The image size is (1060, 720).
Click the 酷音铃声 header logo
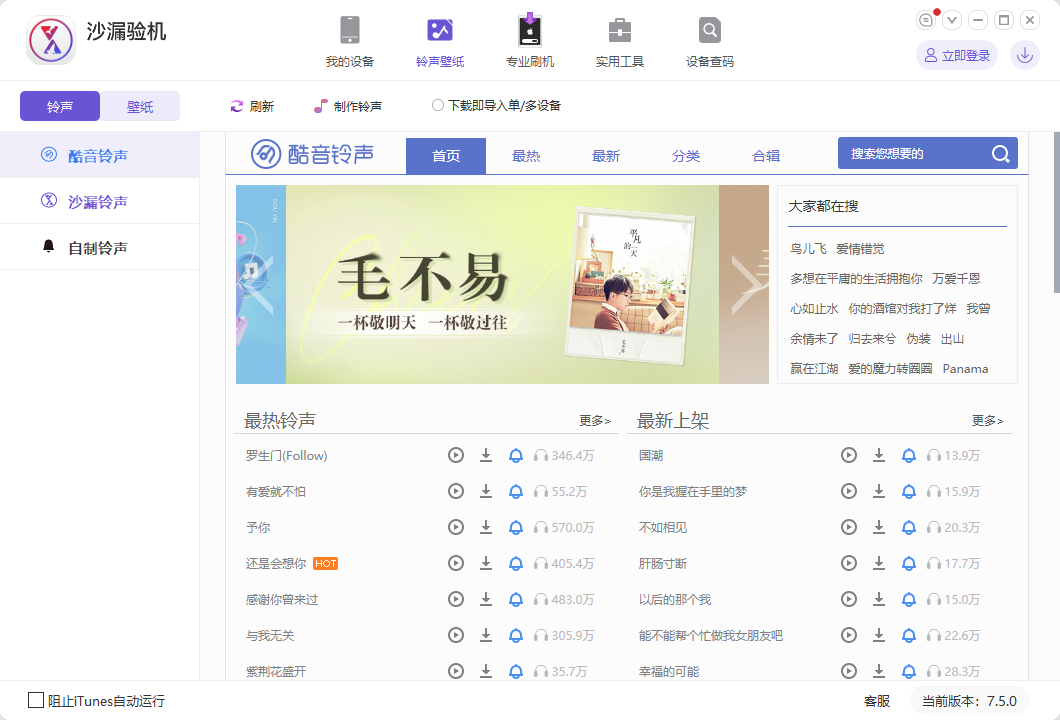[312, 154]
